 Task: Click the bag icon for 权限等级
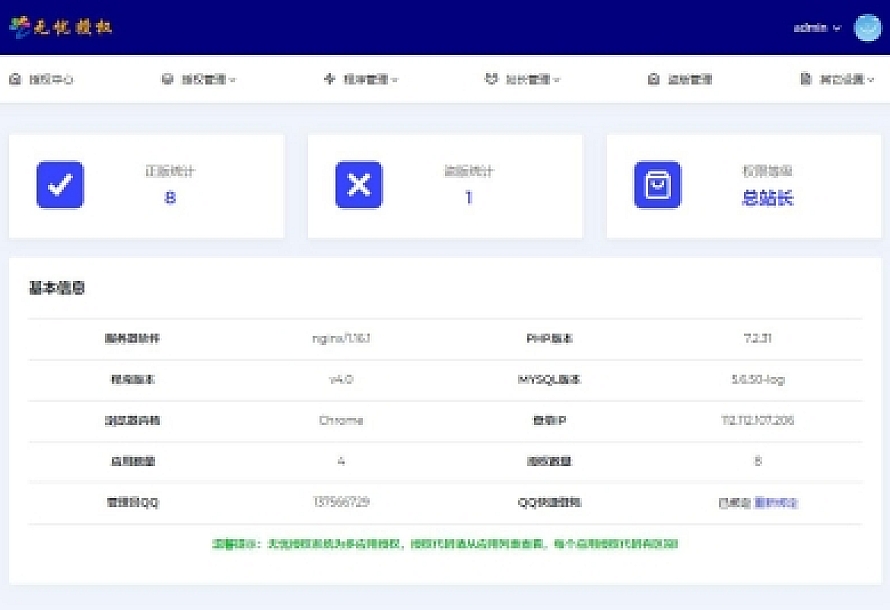[657, 185]
